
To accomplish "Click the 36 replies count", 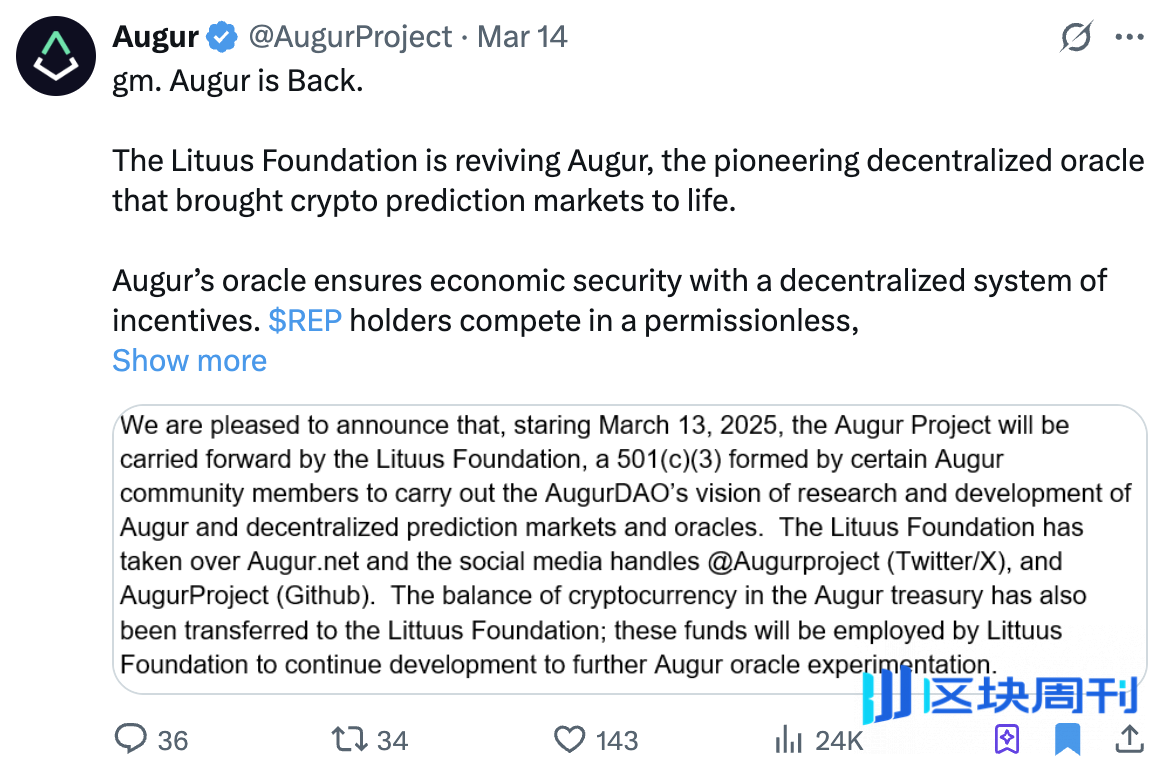I will (x=172, y=740).
